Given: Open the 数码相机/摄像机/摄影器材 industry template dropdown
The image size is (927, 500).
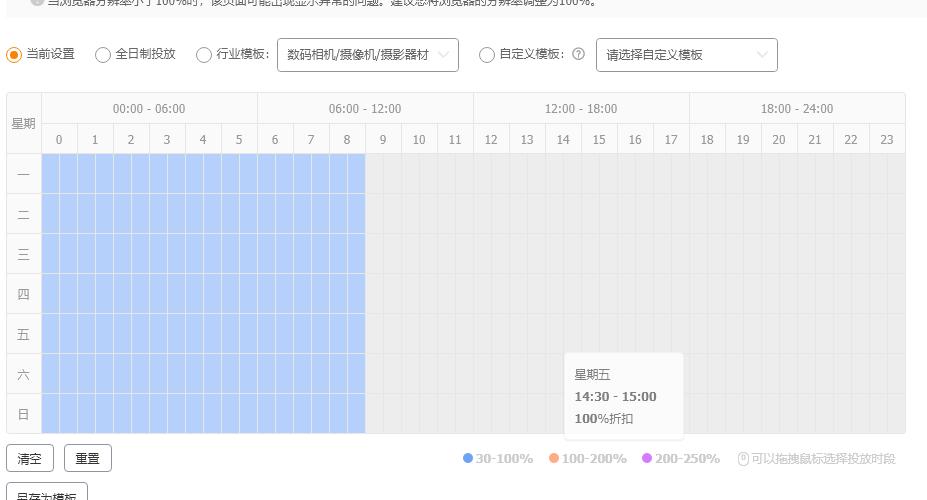Looking at the screenshot, I should (x=368, y=55).
